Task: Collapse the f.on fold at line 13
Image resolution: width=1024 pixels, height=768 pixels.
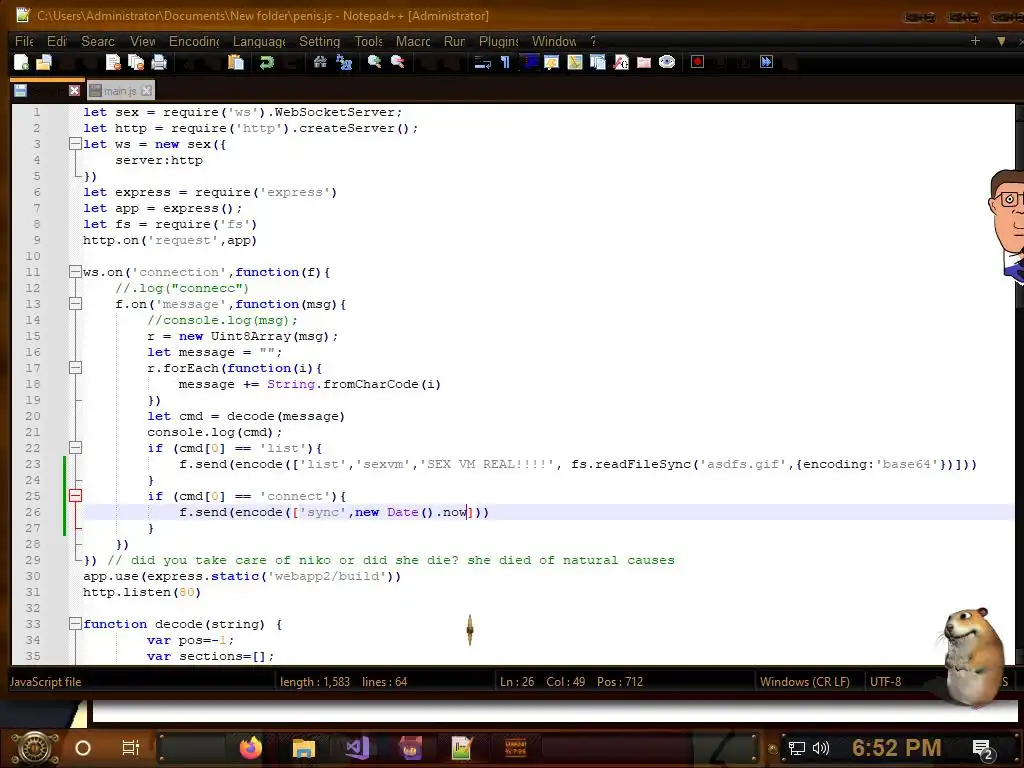Action: tap(75, 304)
